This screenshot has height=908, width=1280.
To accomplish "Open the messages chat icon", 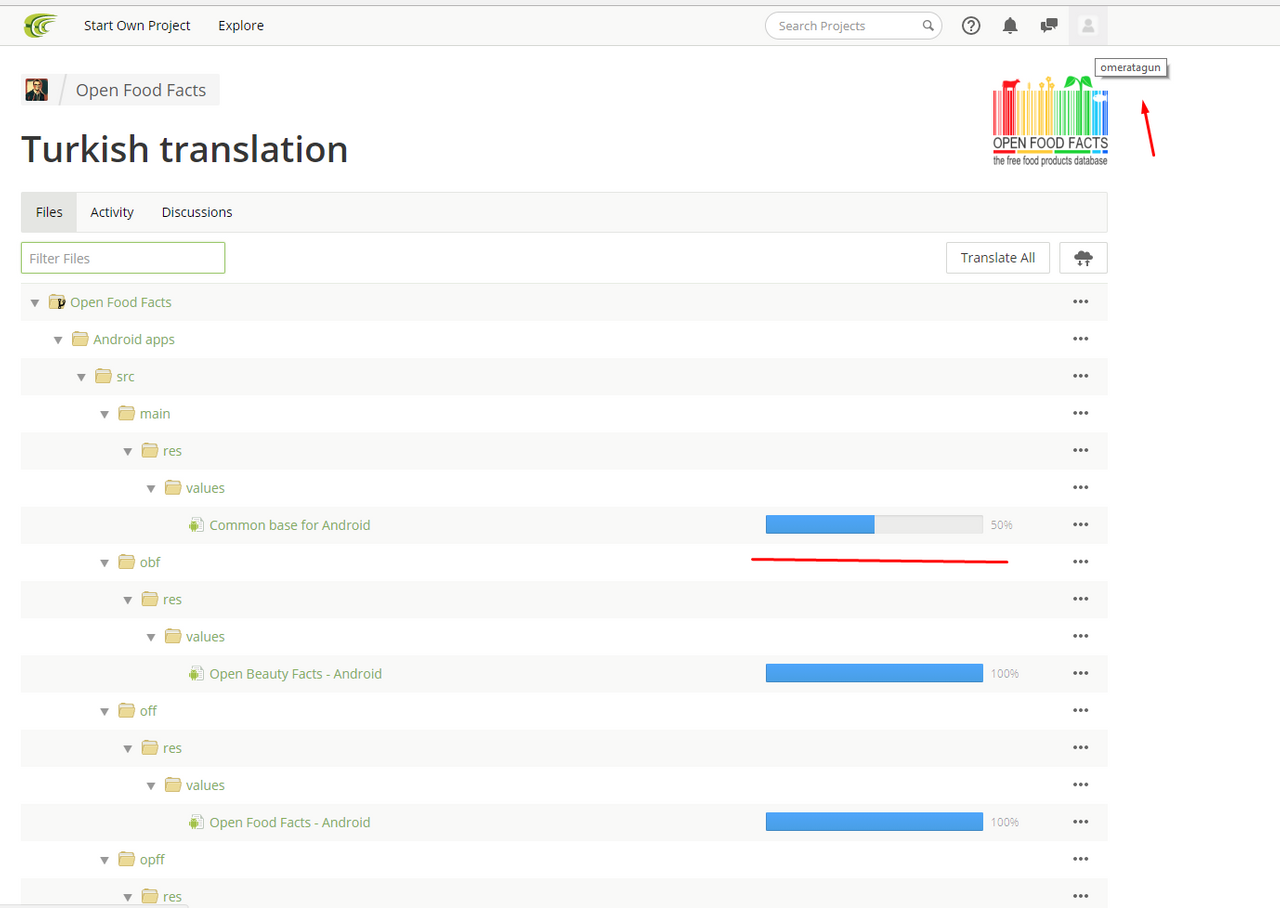I will coord(1049,26).
